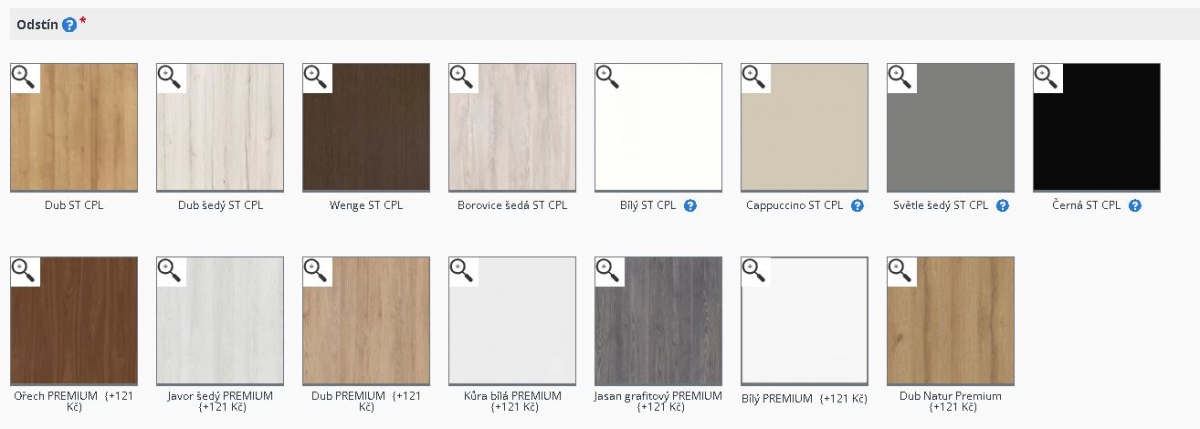Select the Dub PREMIUM wood swatch
Image resolution: width=1200 pixels, height=429 pixels.
[366, 321]
